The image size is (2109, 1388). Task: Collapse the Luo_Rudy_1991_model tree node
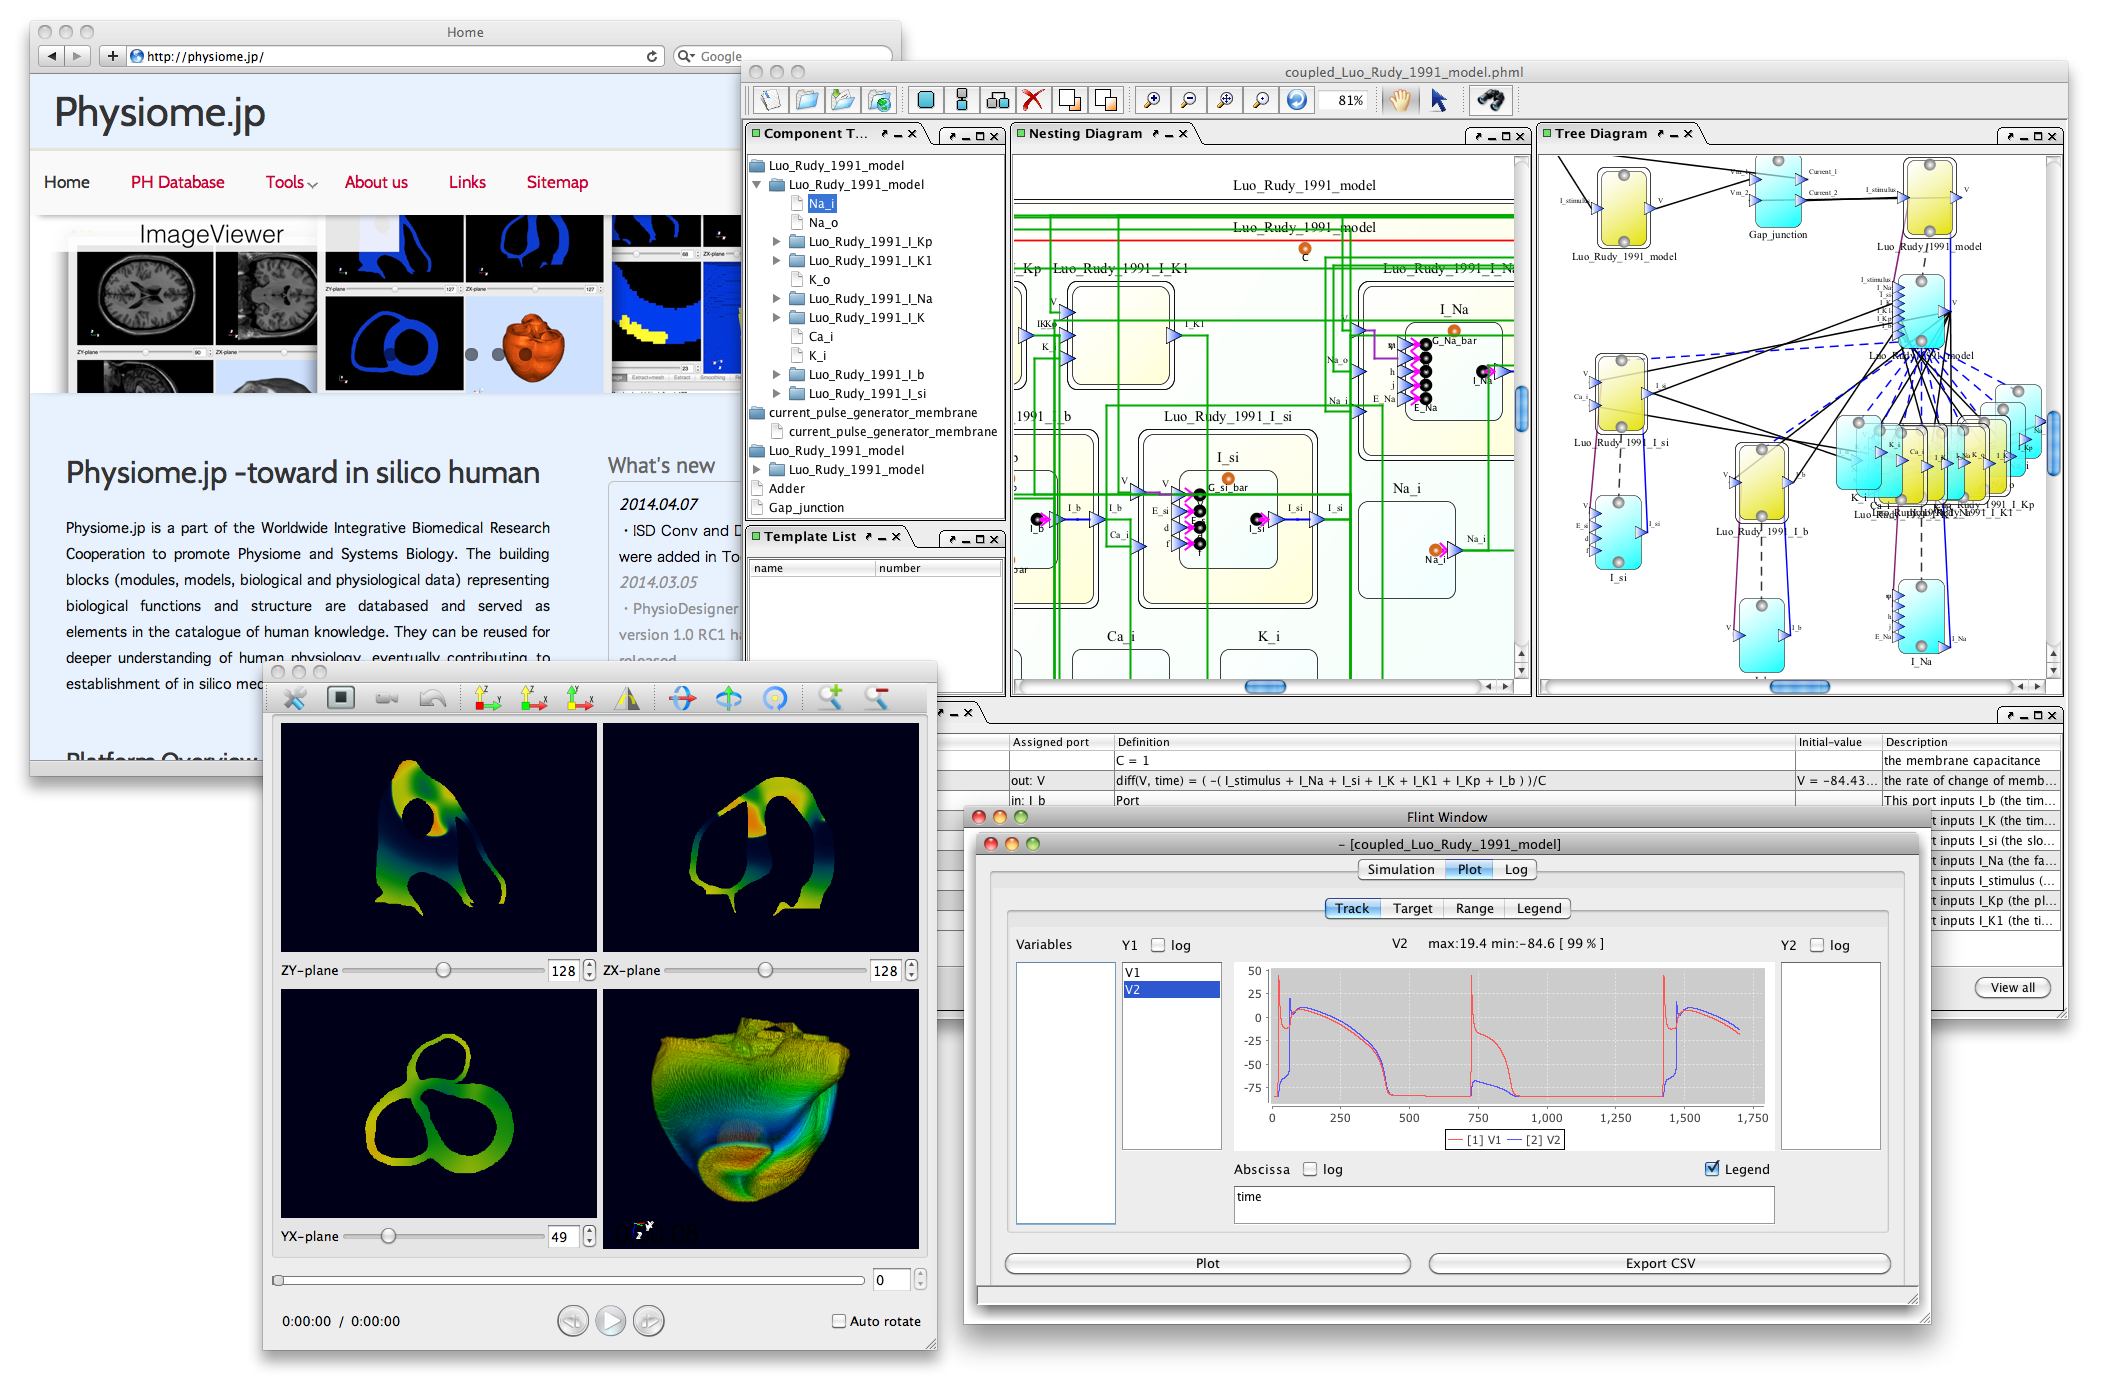pyautogui.click(x=757, y=185)
